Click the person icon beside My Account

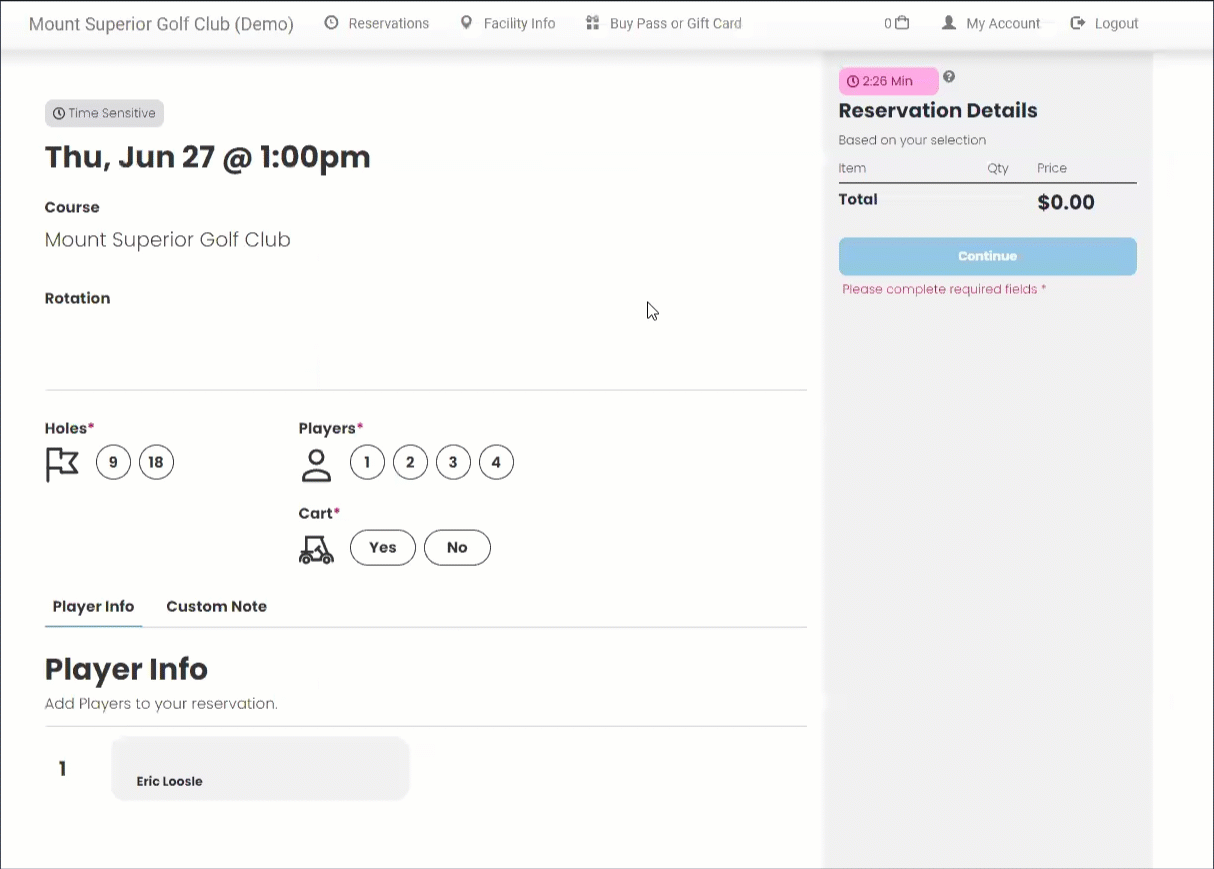[949, 22]
